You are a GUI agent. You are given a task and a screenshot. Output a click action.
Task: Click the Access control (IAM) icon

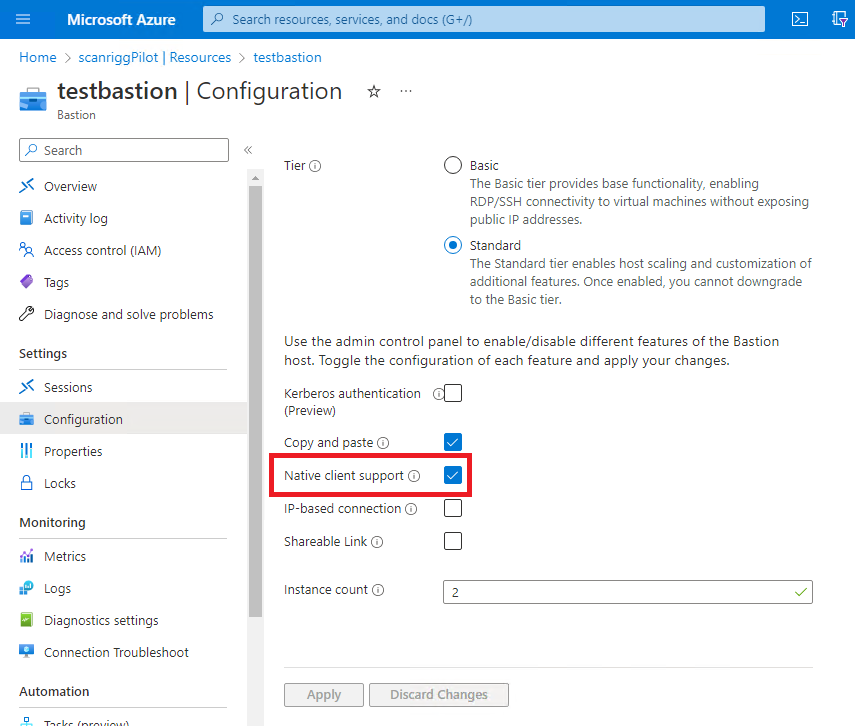(x=27, y=250)
